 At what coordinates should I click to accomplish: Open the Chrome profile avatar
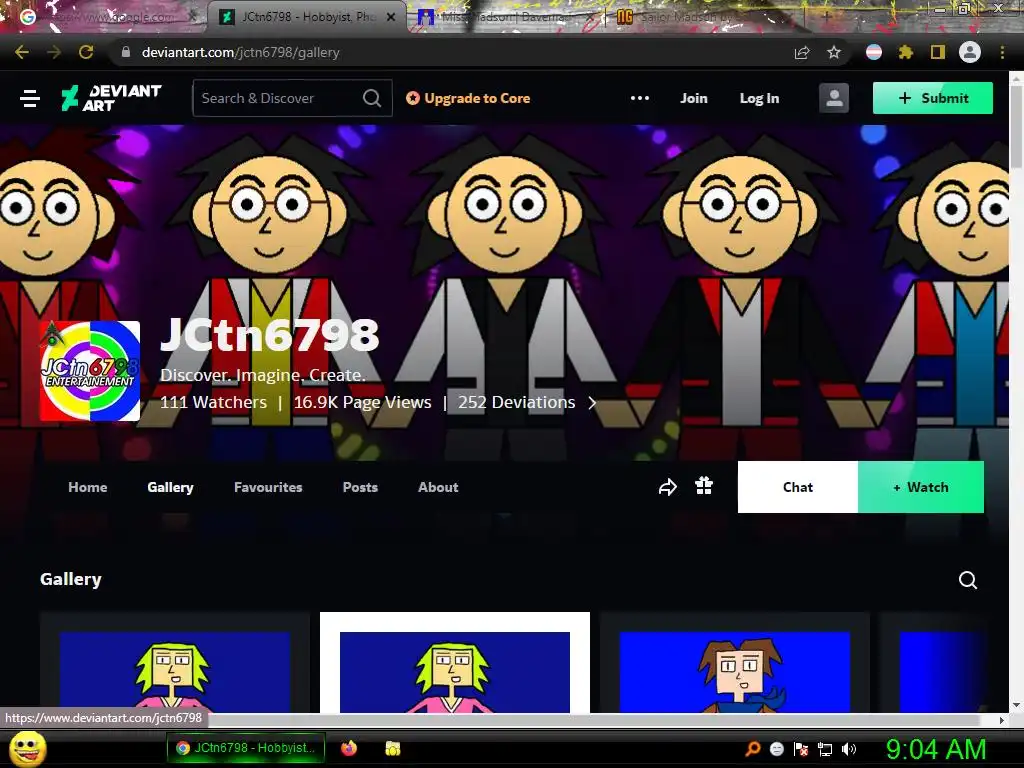tap(970, 52)
